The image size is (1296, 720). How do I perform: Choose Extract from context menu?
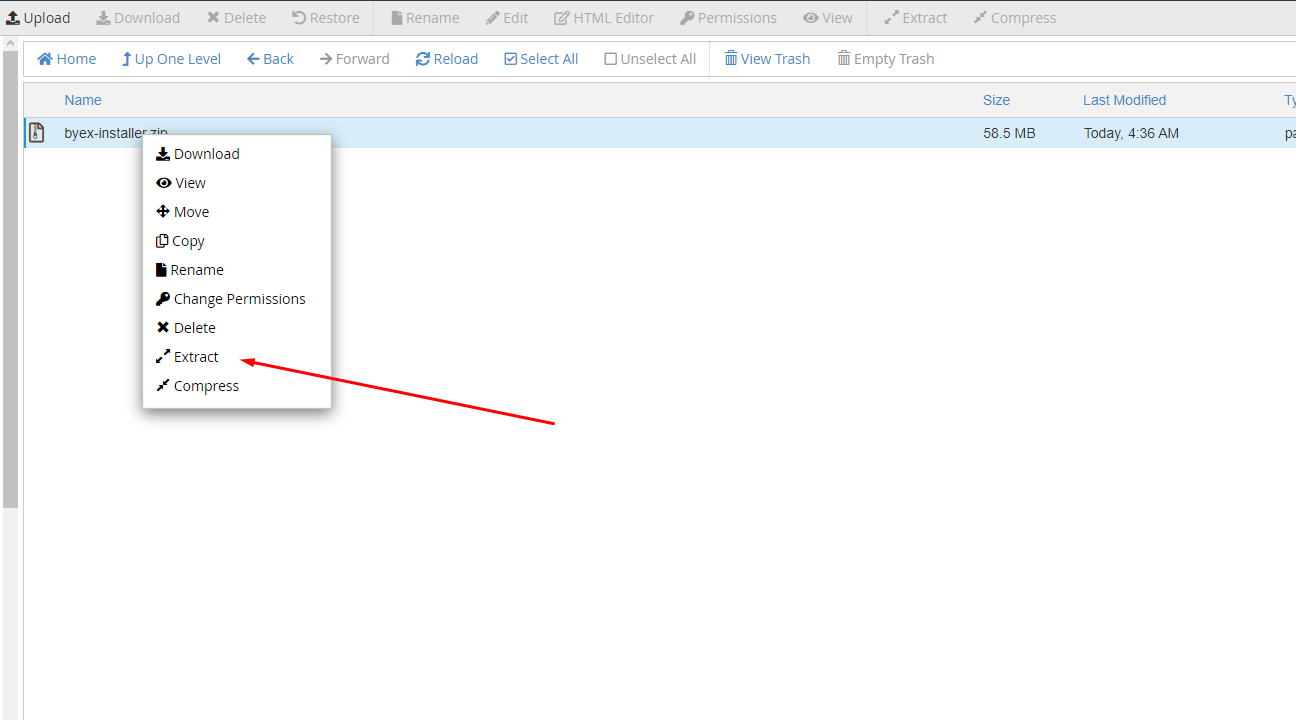(196, 357)
